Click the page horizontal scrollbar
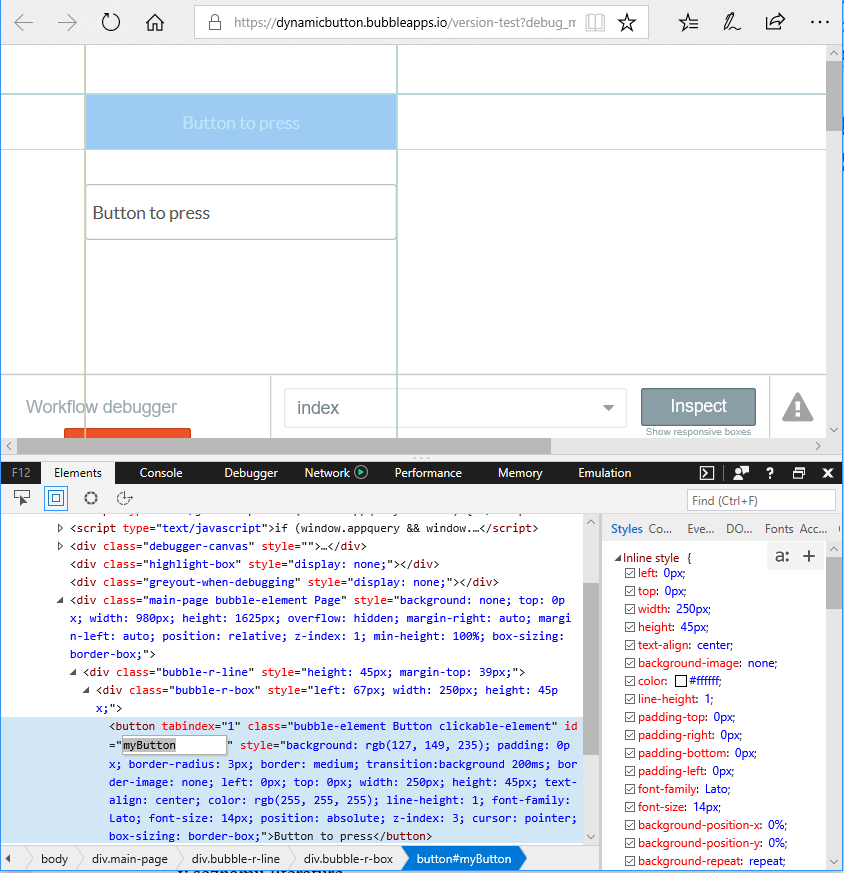 pos(284,446)
